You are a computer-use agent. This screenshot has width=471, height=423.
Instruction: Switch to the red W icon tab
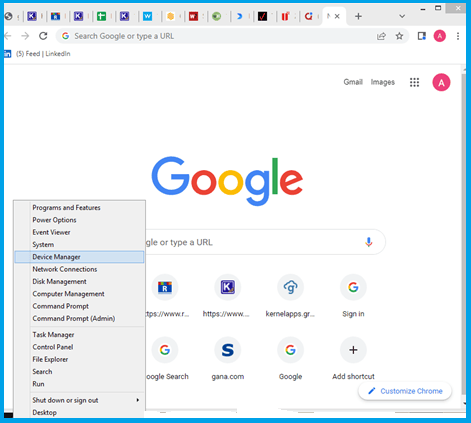(193, 16)
